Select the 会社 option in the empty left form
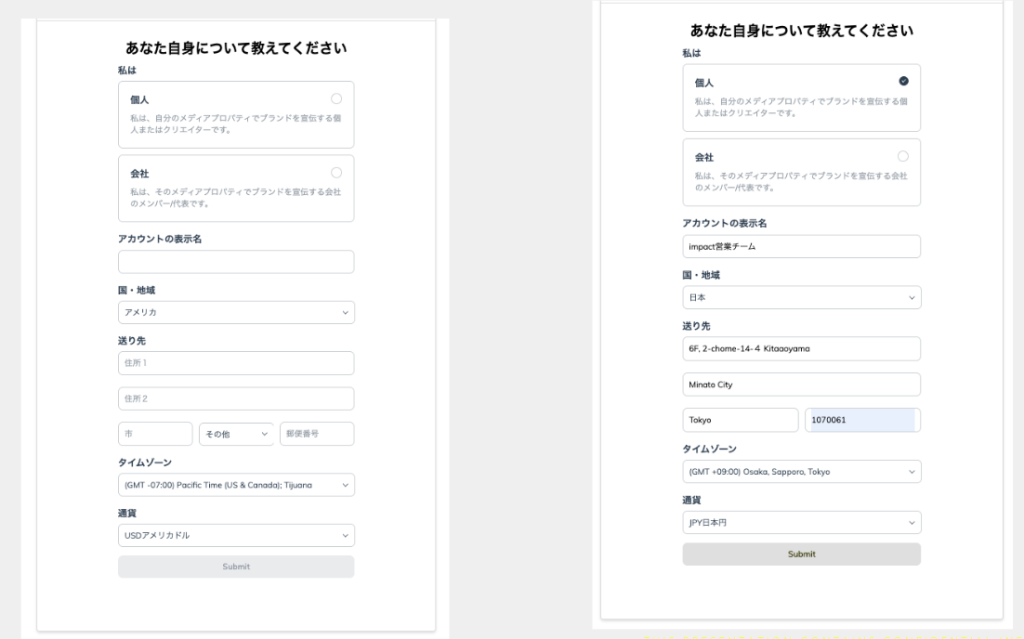This screenshot has height=639, width=1024. [336, 172]
